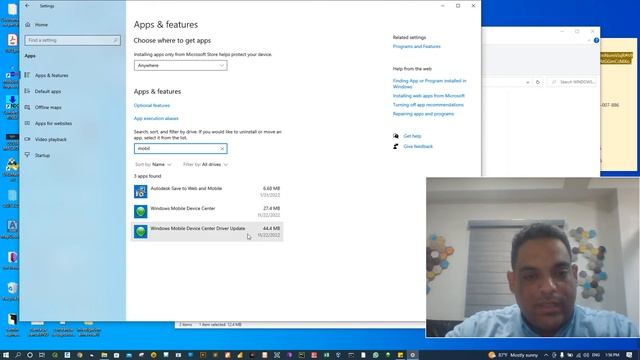Show hidden system tray icons chevron
640x360 pixels.
coord(546,355)
